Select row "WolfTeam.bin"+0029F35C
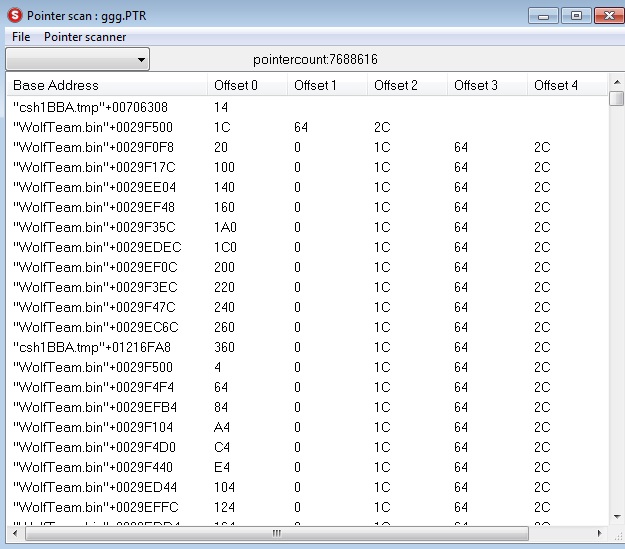The width and height of the screenshot is (625, 549). [x=307, y=227]
